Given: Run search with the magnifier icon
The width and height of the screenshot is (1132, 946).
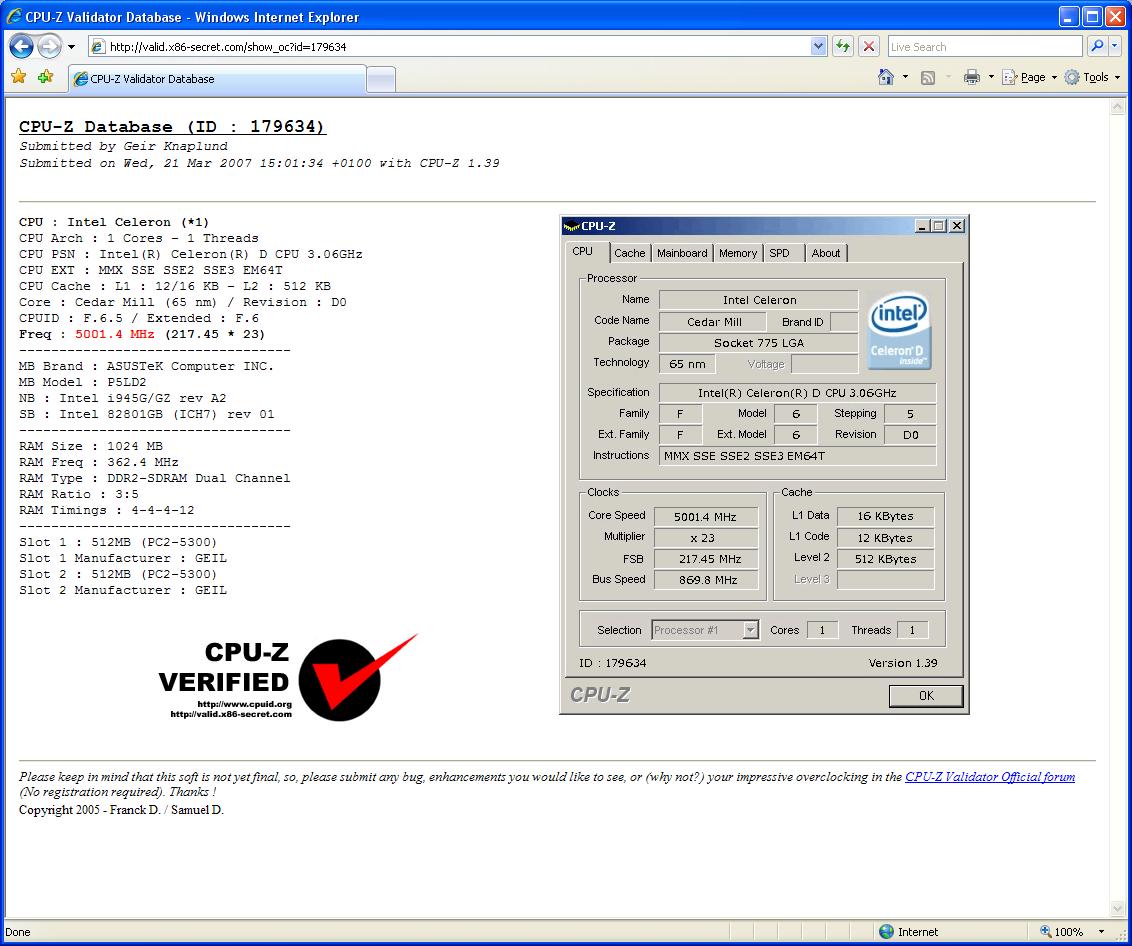Looking at the screenshot, I should click(1097, 46).
